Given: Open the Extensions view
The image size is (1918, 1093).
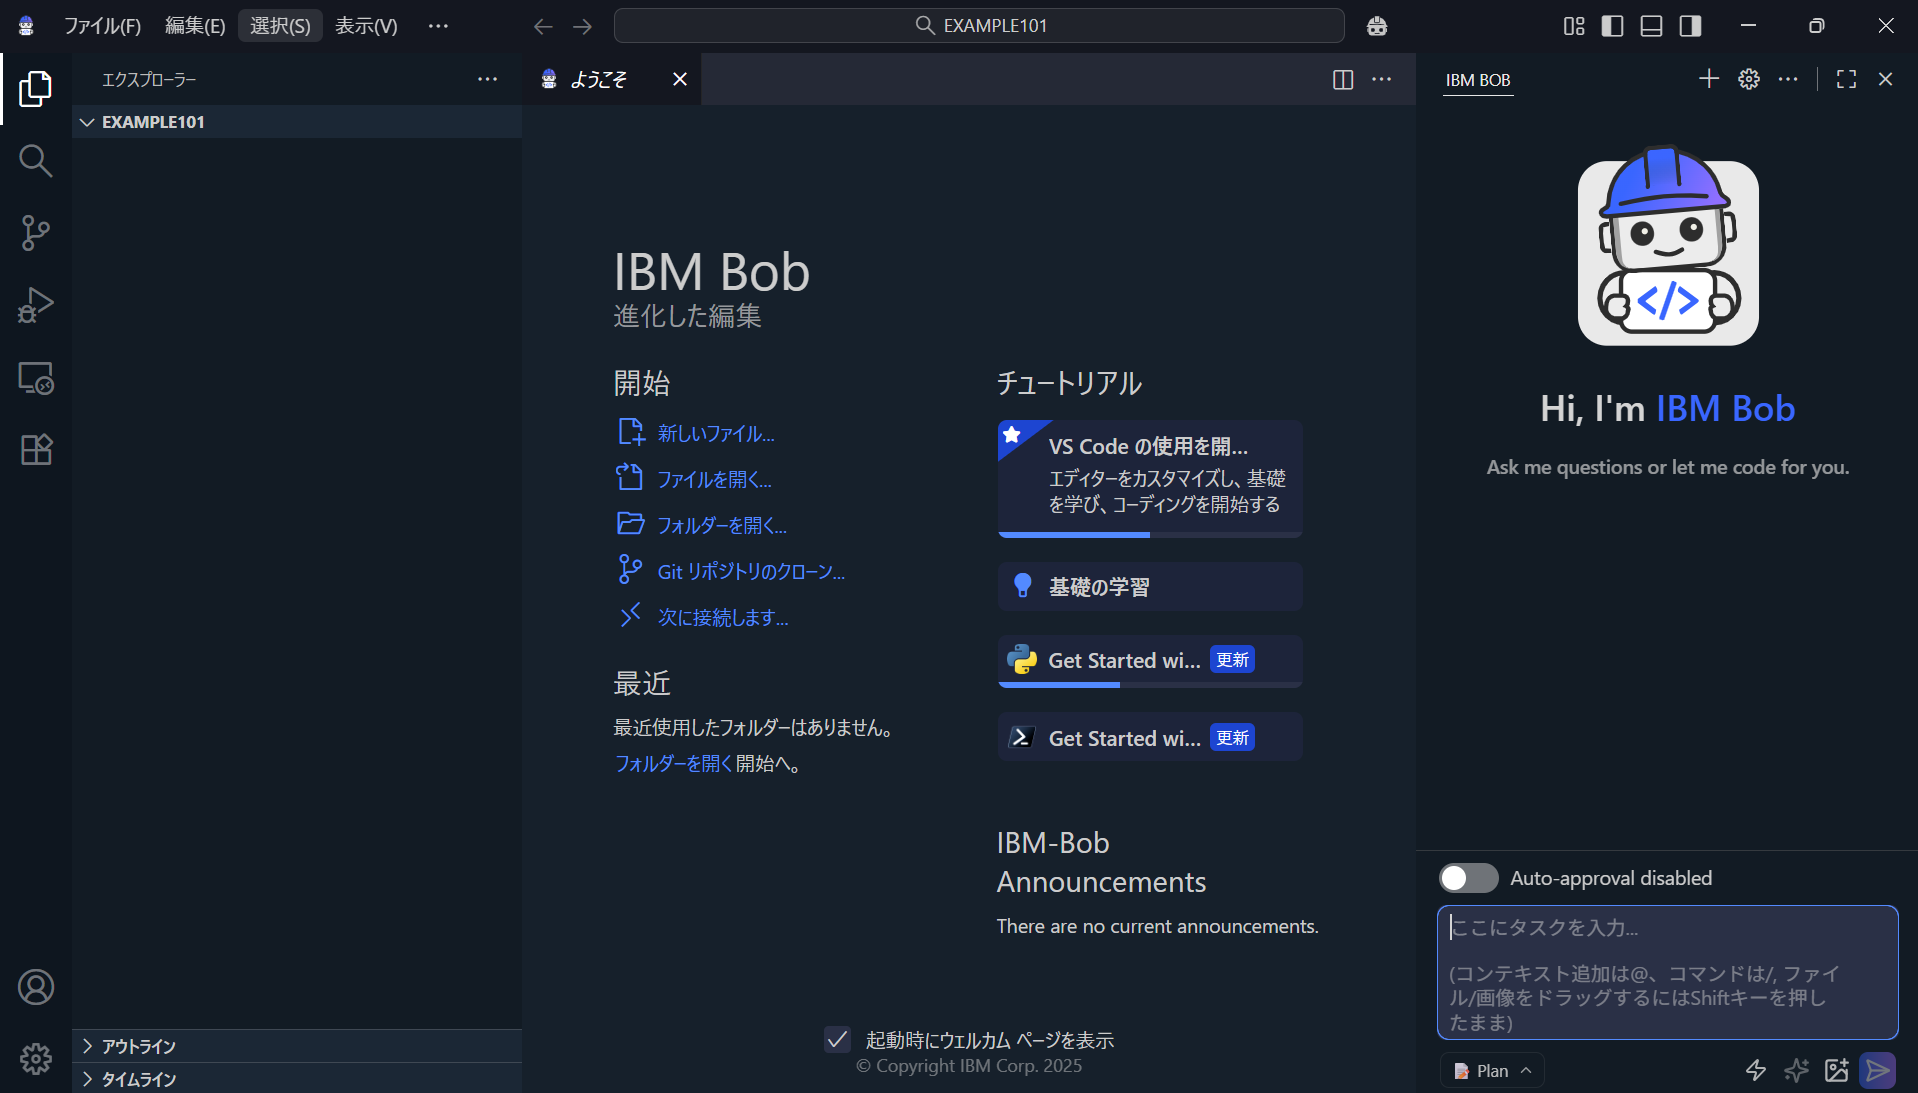Looking at the screenshot, I should (x=36, y=450).
